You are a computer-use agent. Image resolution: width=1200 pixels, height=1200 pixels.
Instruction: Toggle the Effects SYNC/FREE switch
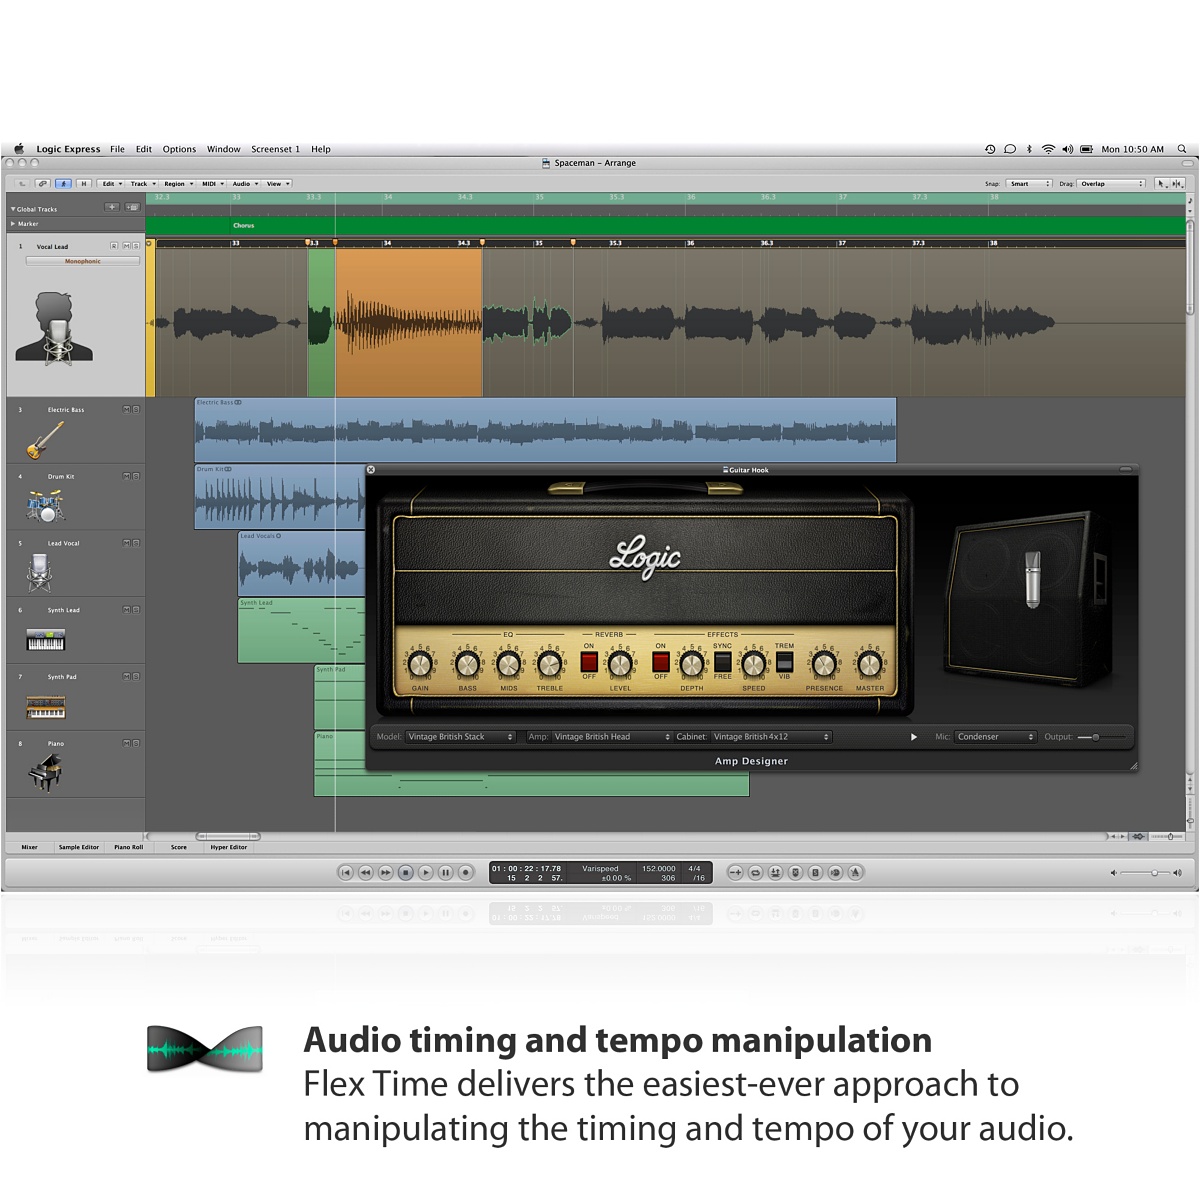click(722, 662)
